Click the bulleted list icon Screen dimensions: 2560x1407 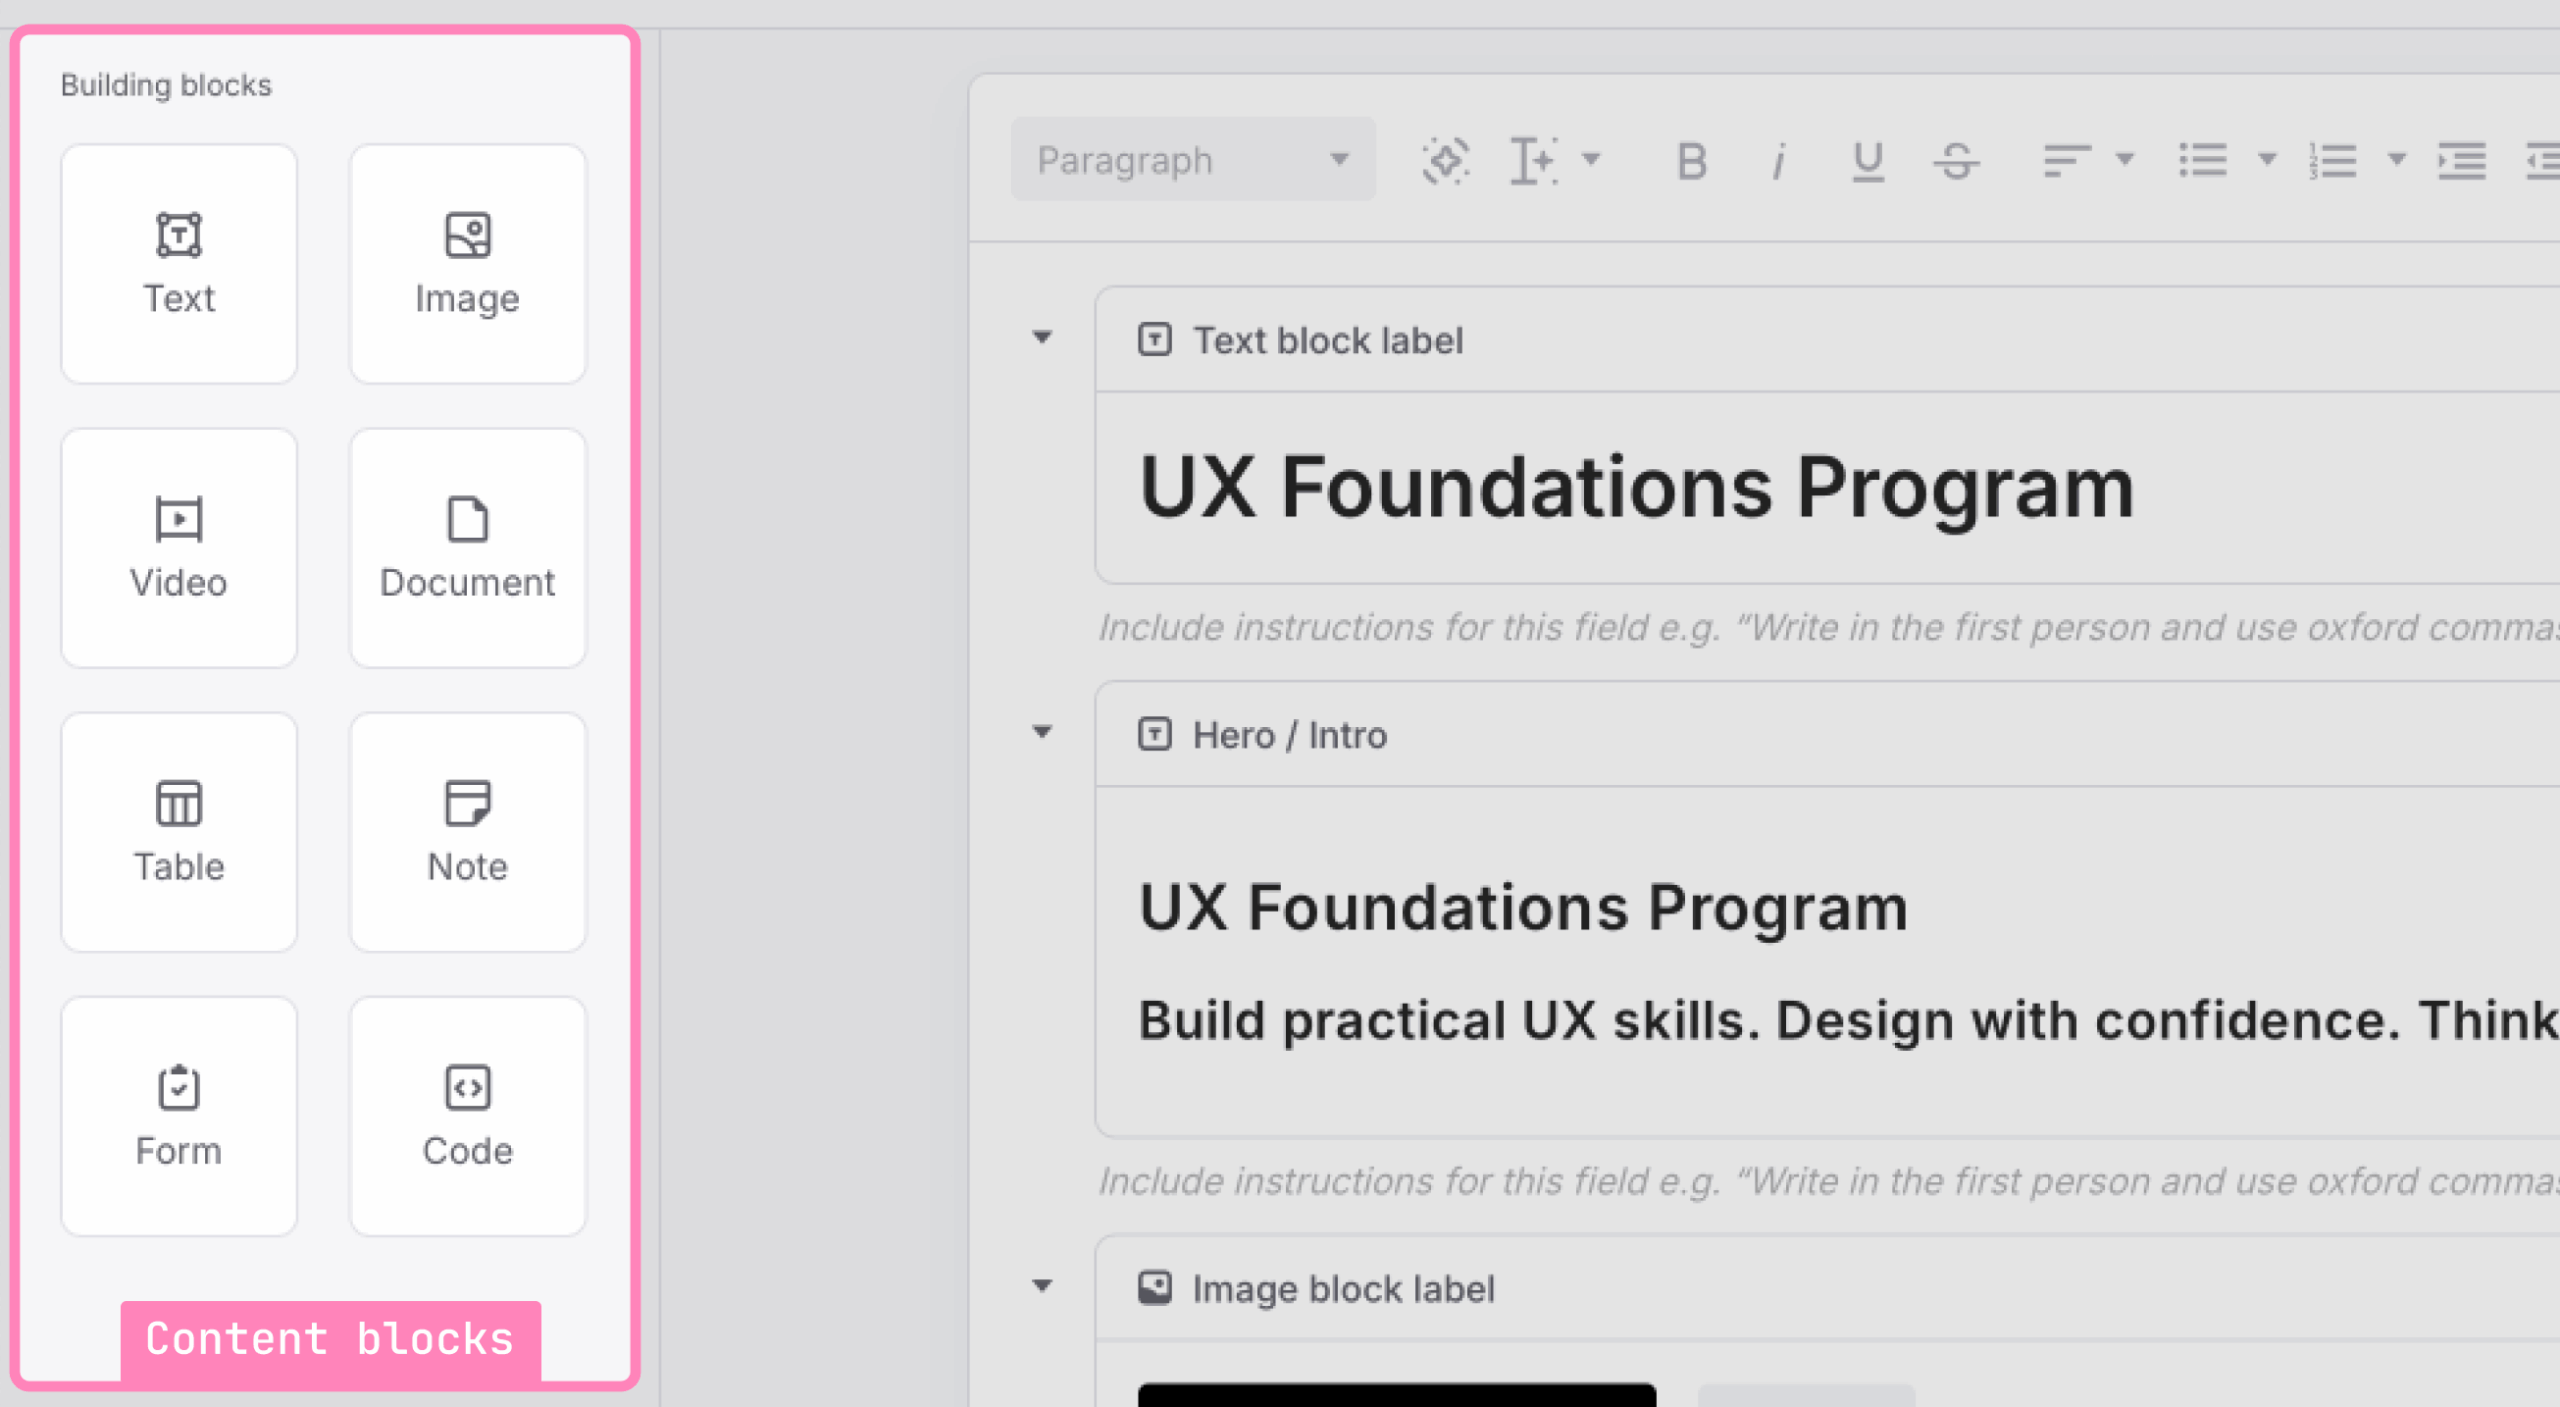click(x=2203, y=160)
